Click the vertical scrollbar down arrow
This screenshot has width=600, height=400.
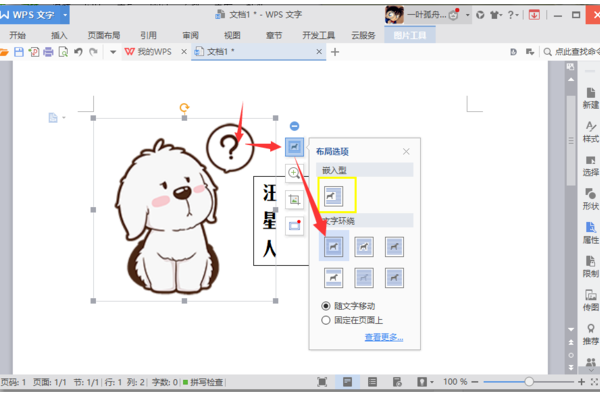(x=571, y=329)
